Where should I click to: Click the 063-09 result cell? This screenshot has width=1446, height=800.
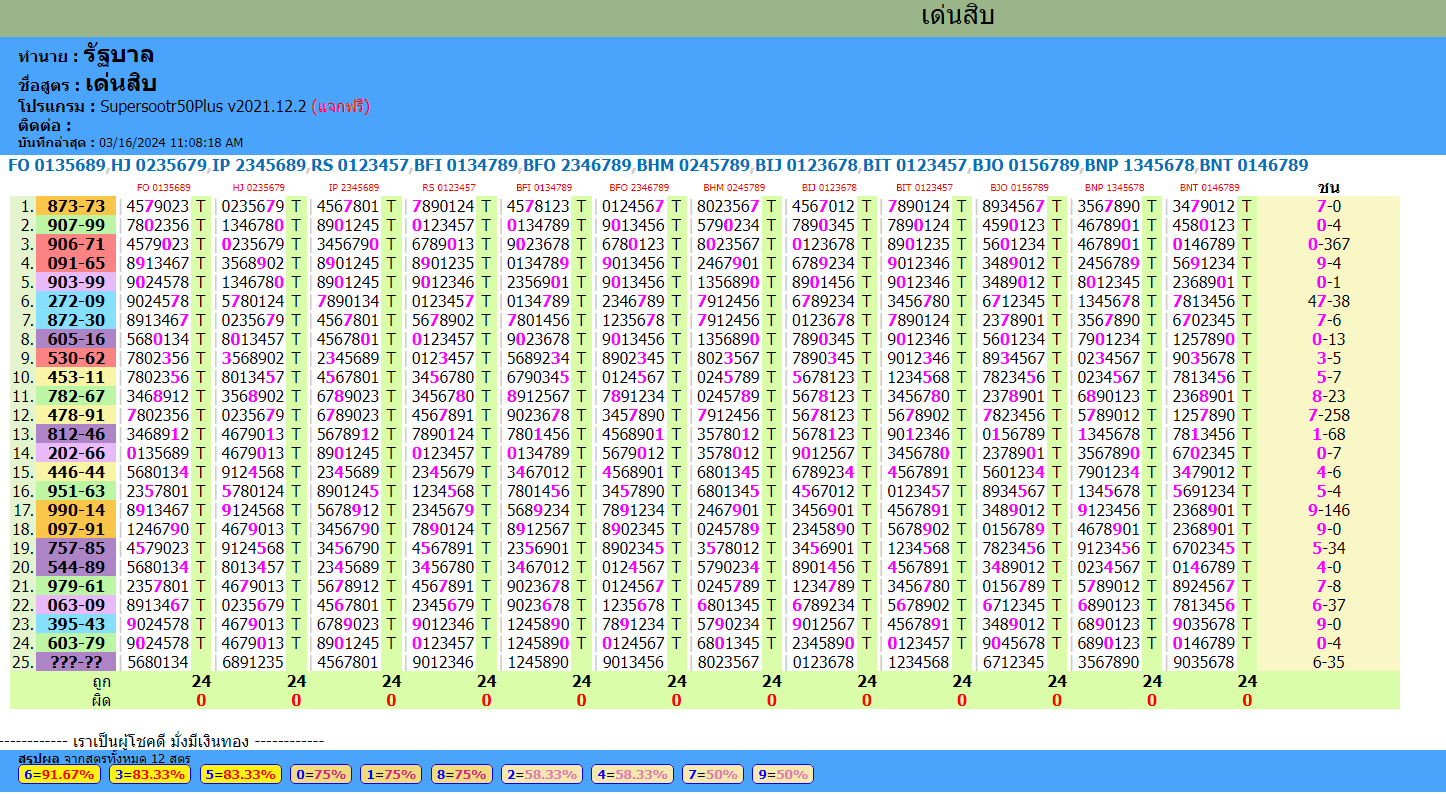coord(76,605)
